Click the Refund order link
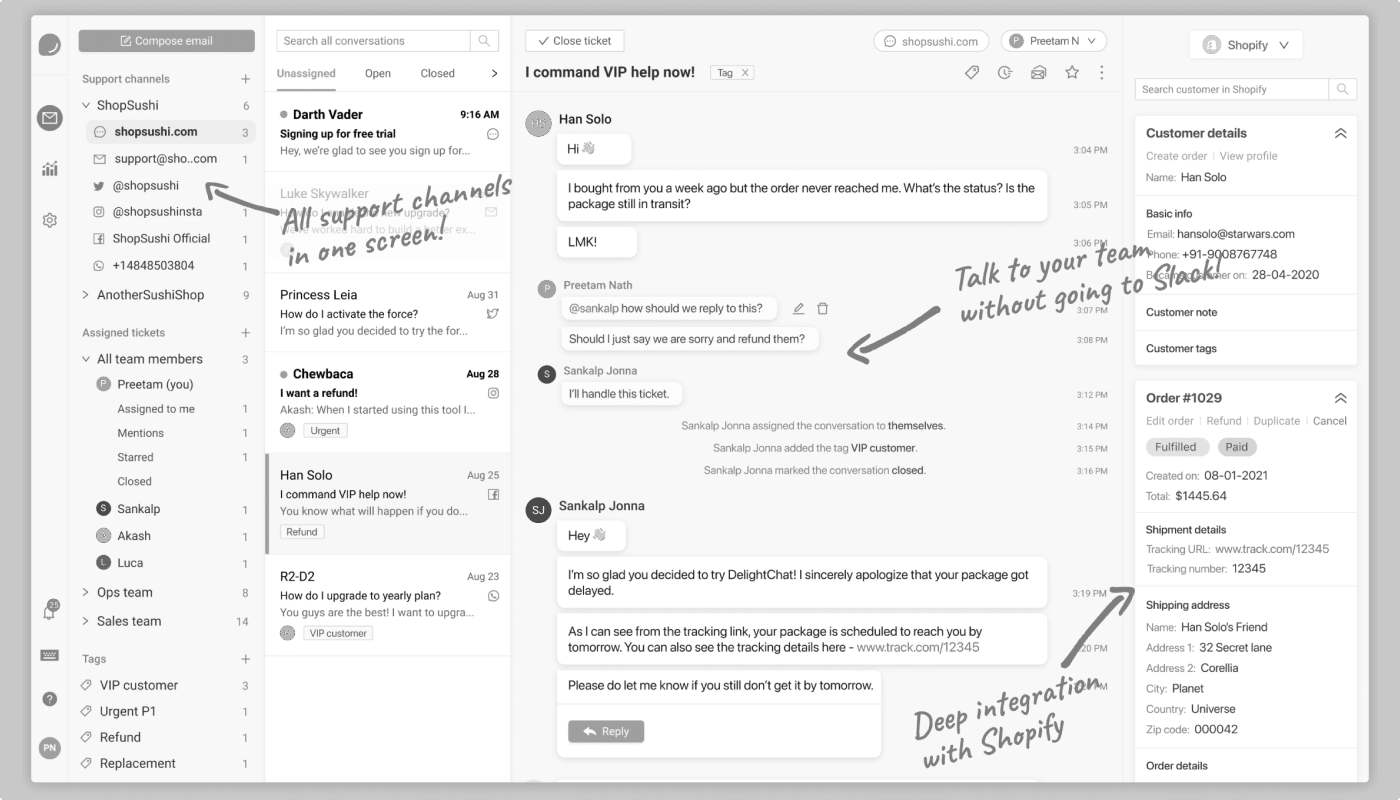The width and height of the screenshot is (1400, 800). coord(1224,421)
